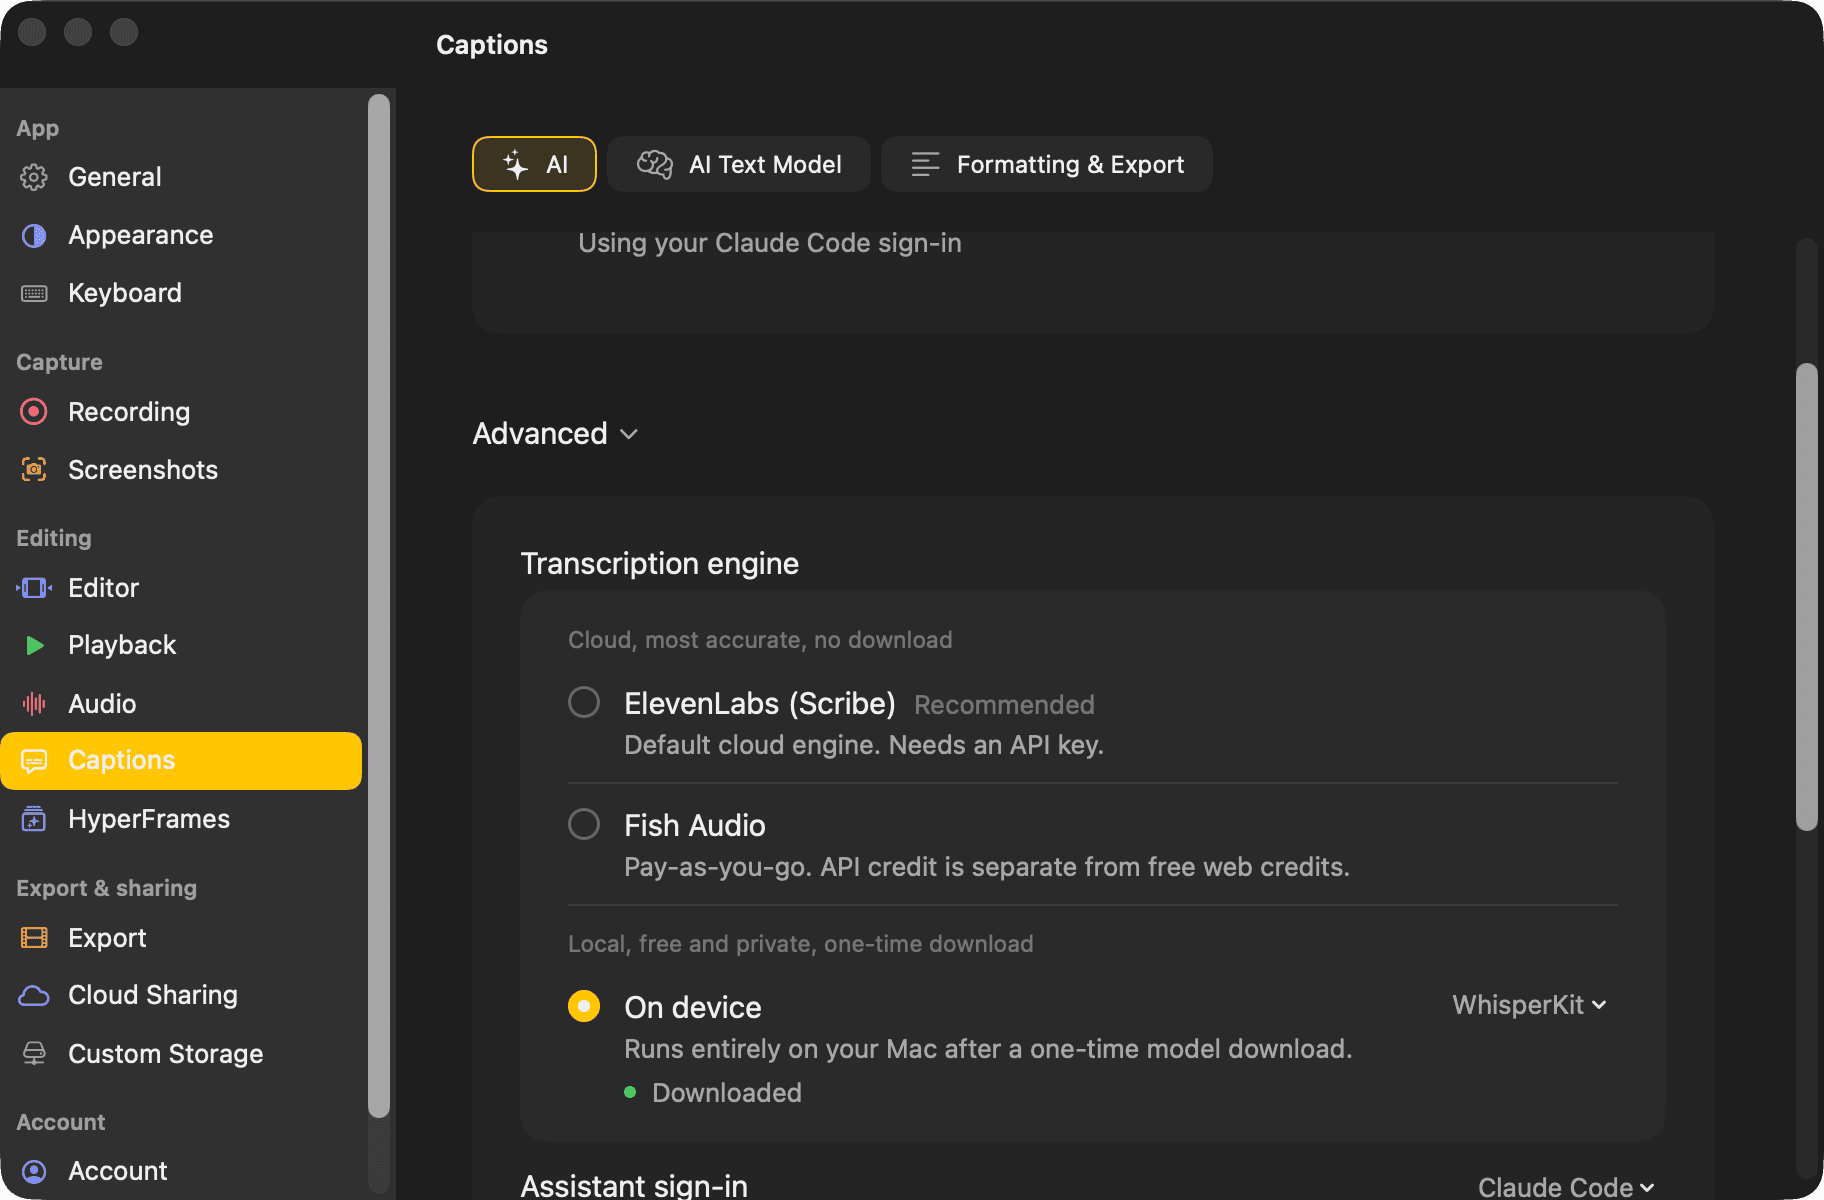The width and height of the screenshot is (1824, 1200).
Task: Click the 'Assistant sign-in' heading
Action: tap(634, 1186)
